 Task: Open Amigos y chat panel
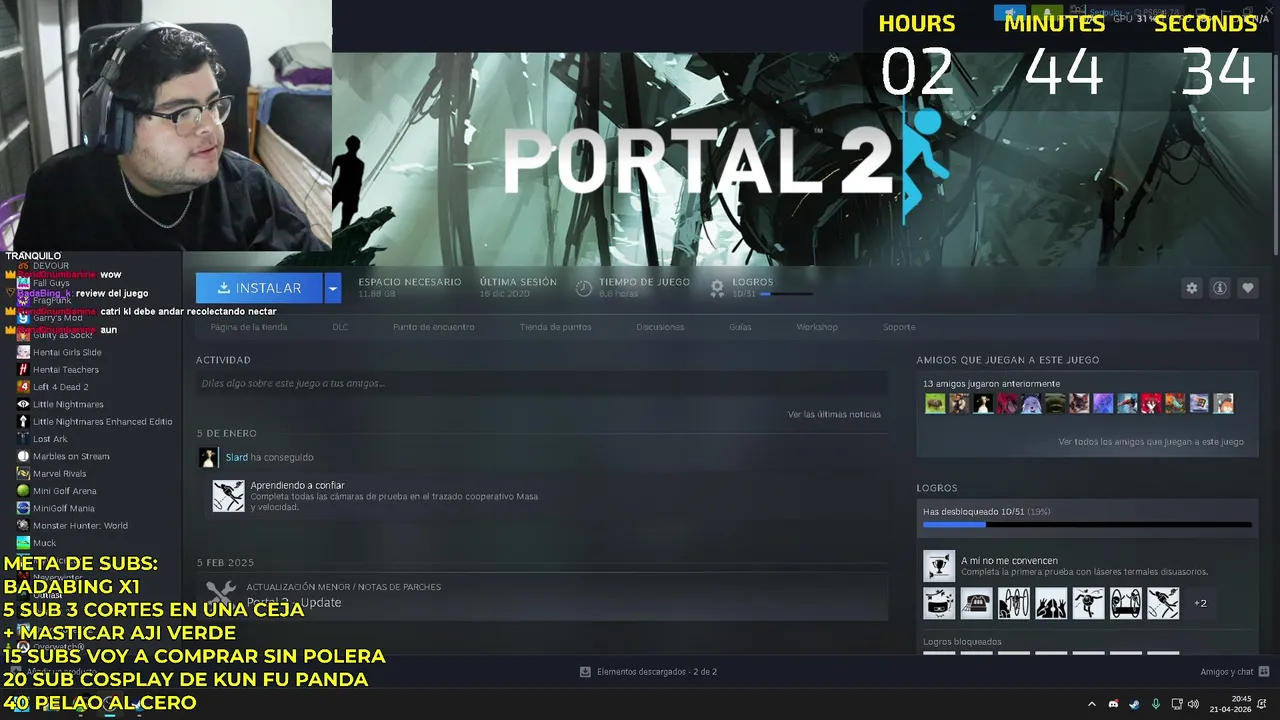[1235, 672]
